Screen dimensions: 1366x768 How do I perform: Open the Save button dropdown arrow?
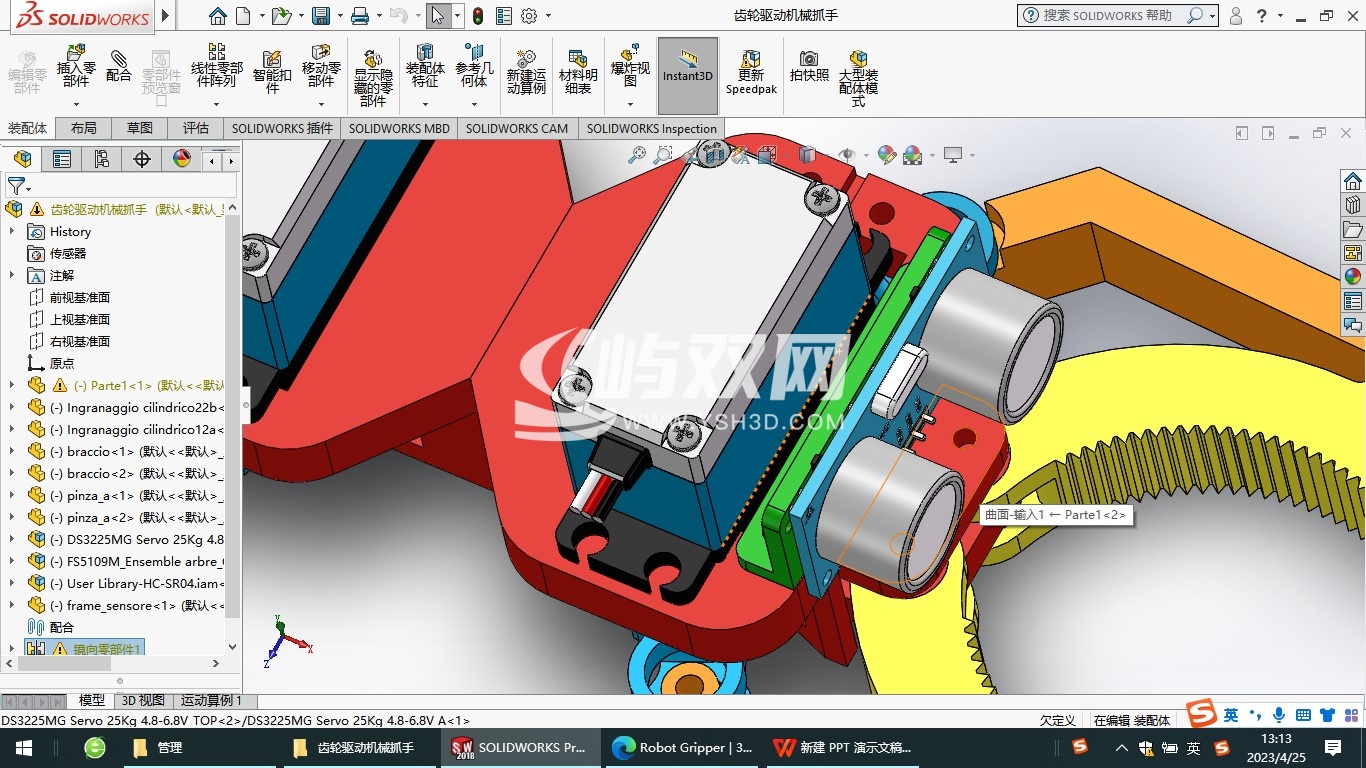coord(339,16)
